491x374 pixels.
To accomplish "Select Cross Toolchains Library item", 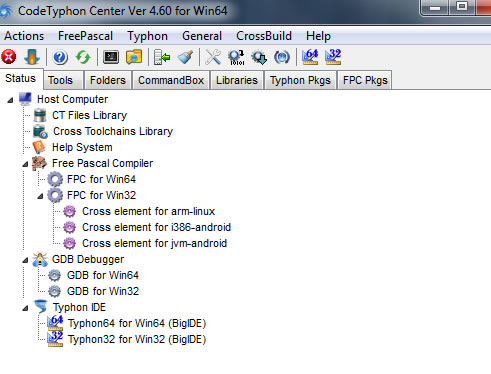I will point(113,131).
